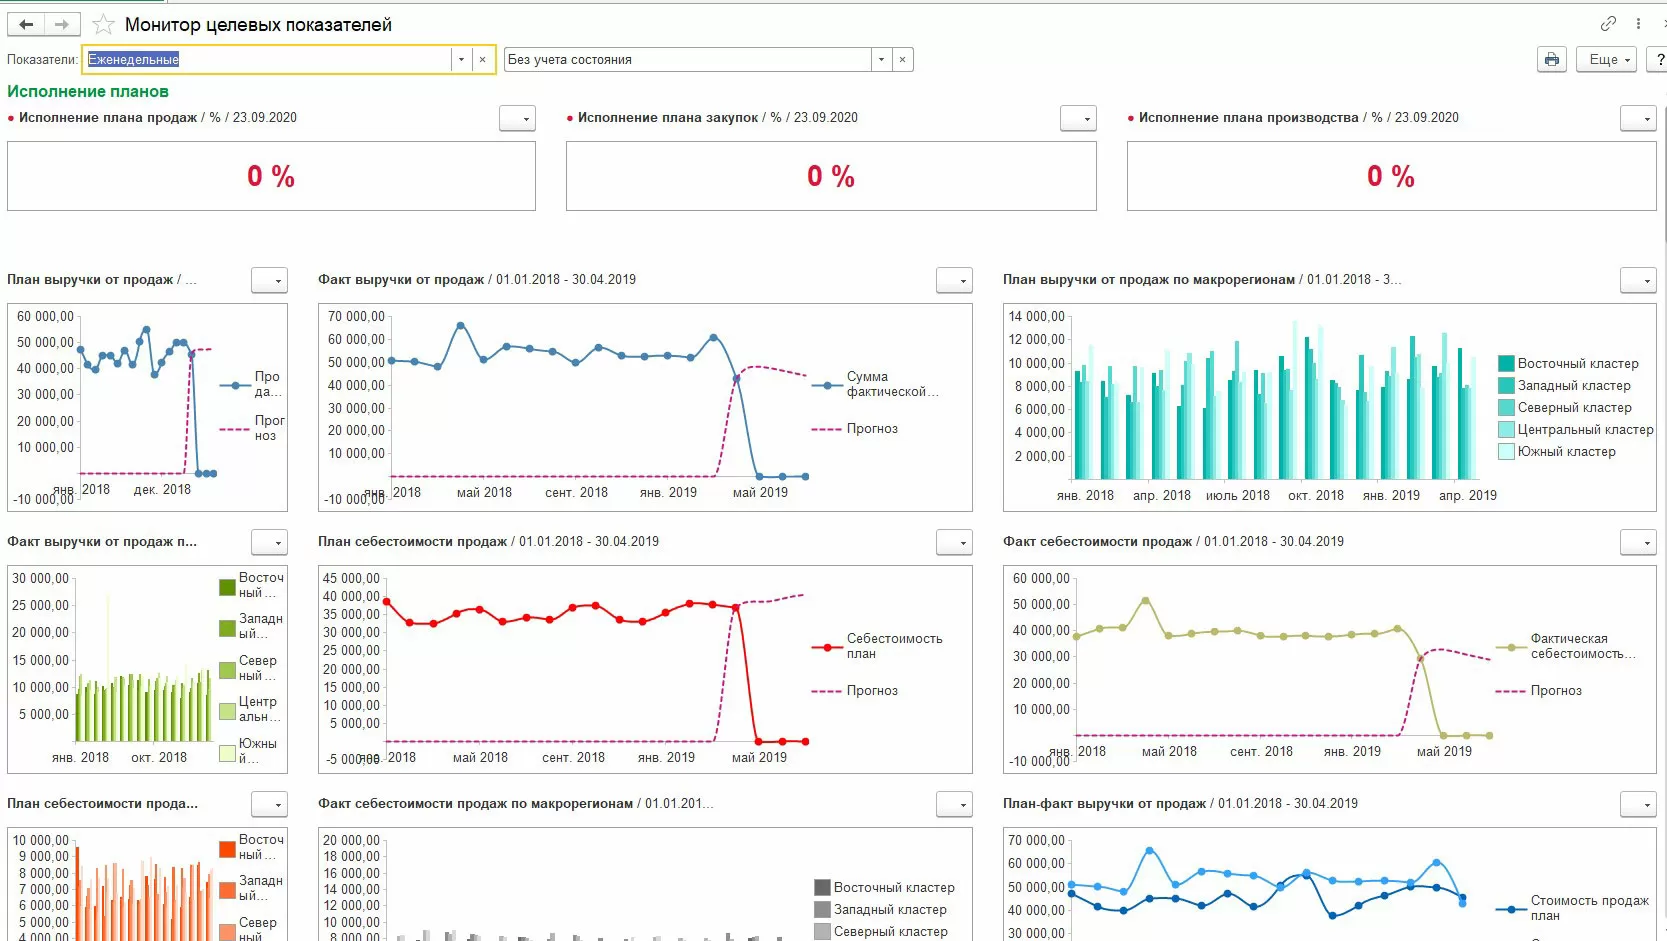Select gray Восточный кластер legend swatch
This screenshot has width=1667, height=941.
pyautogui.click(x=822, y=887)
